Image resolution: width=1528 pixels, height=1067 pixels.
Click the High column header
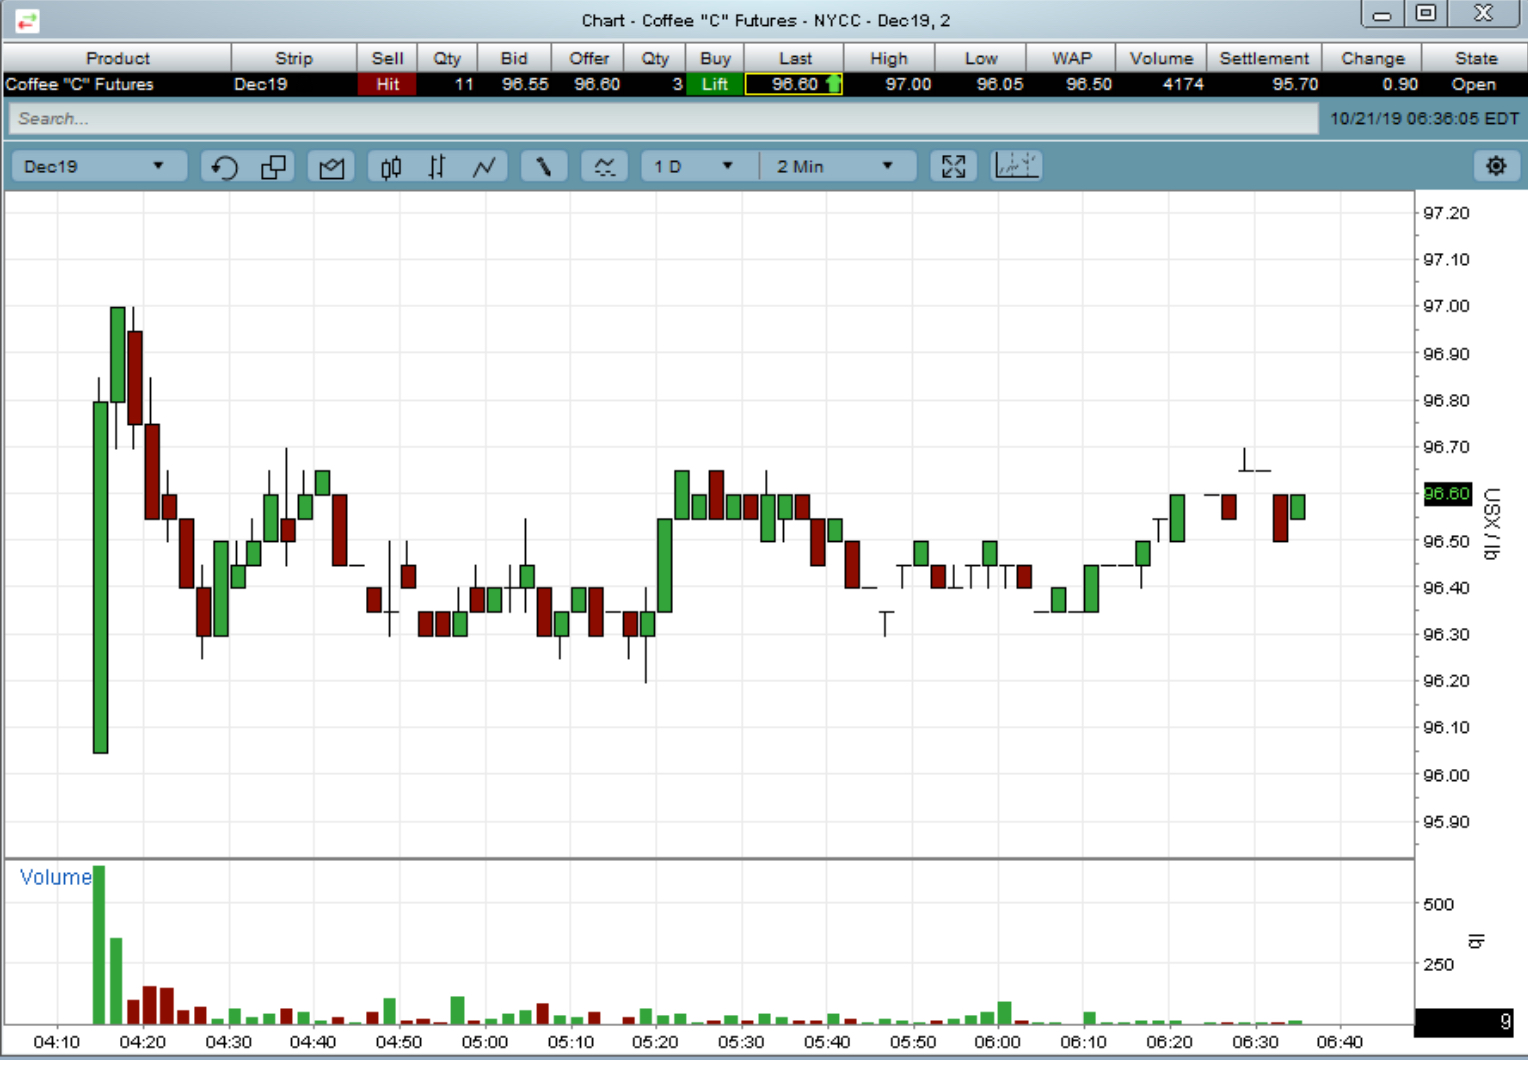888,58
